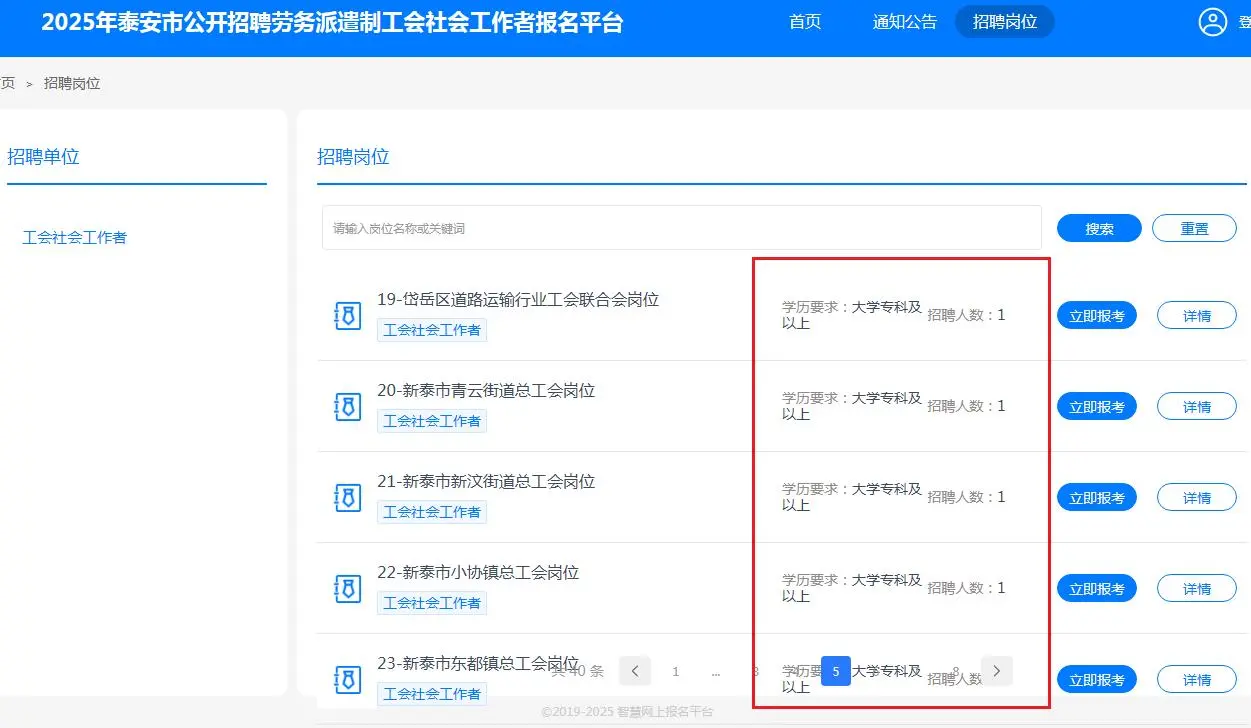
Task: Switch to the 招聘岗位 tab
Action: coord(1004,21)
